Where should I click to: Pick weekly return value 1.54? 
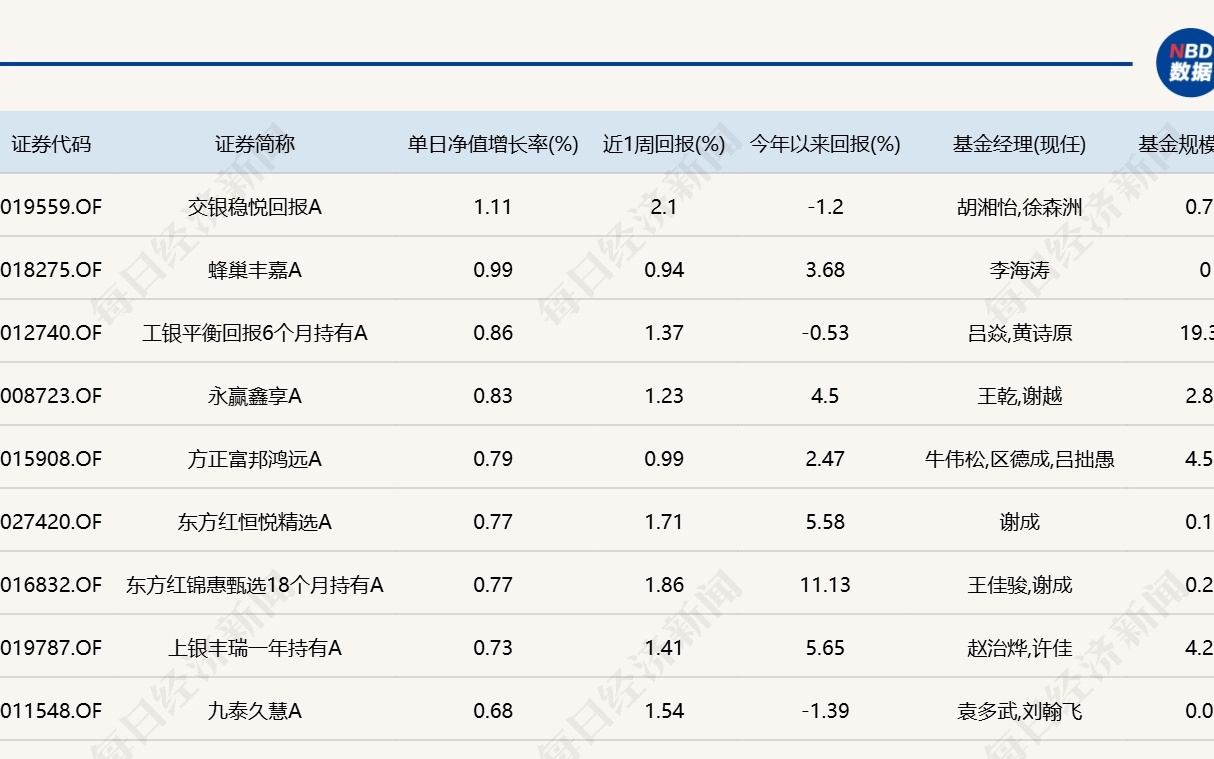(x=664, y=711)
